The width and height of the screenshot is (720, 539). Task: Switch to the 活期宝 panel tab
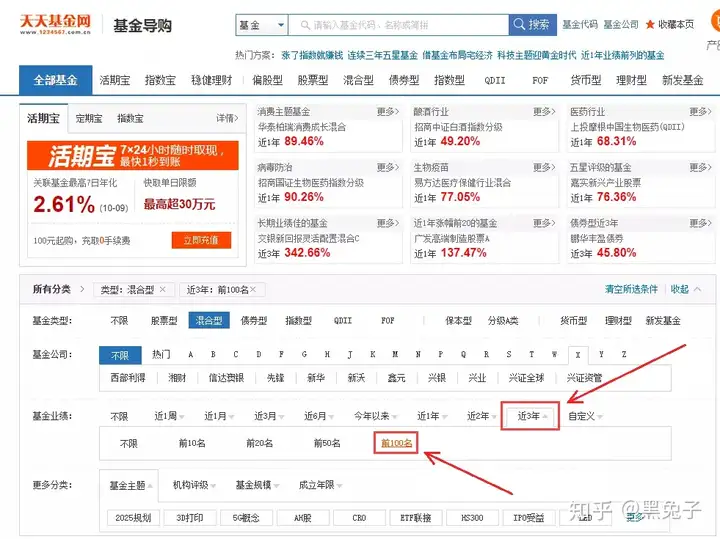(x=44, y=118)
